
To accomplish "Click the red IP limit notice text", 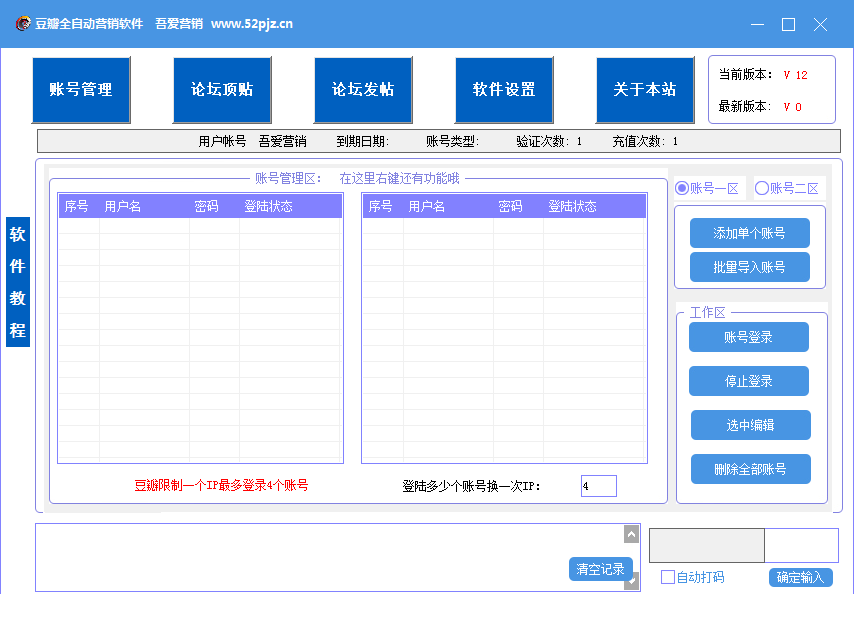I will click(221, 485).
